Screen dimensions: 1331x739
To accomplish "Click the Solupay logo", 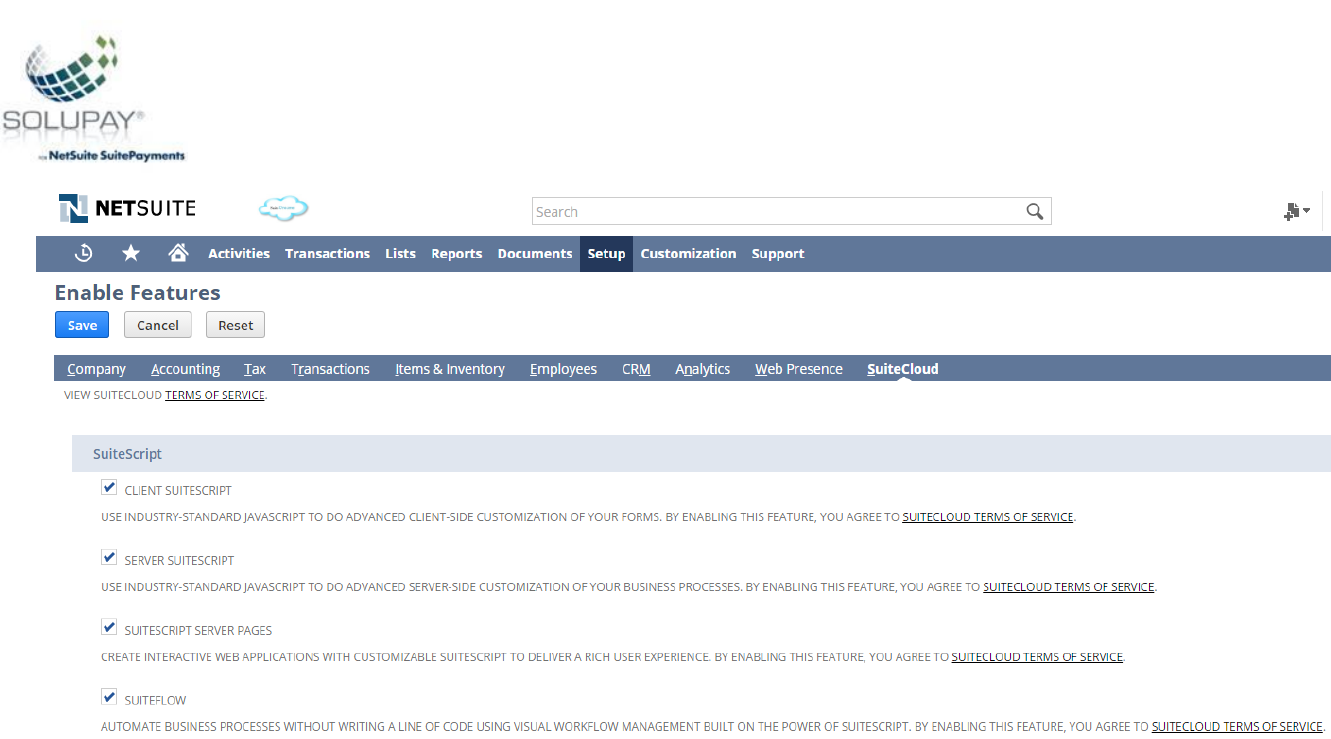I will [x=93, y=98].
